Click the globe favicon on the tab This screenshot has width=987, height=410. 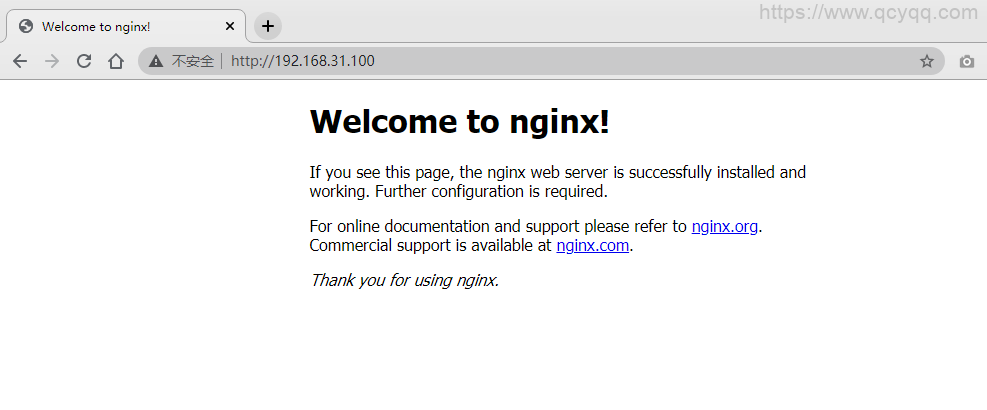coord(26,26)
